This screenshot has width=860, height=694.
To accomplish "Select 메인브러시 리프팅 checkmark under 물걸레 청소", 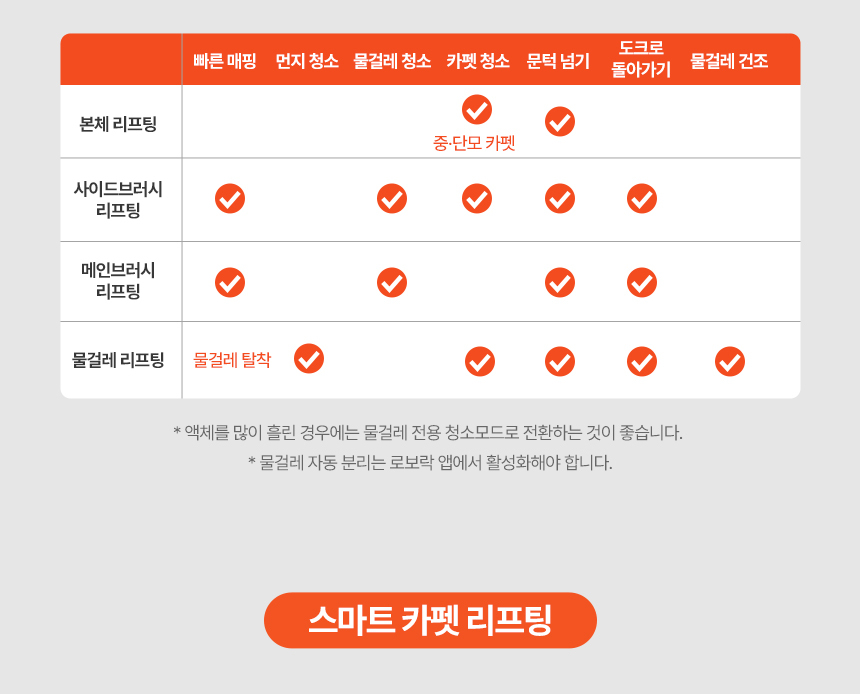I will point(392,282).
